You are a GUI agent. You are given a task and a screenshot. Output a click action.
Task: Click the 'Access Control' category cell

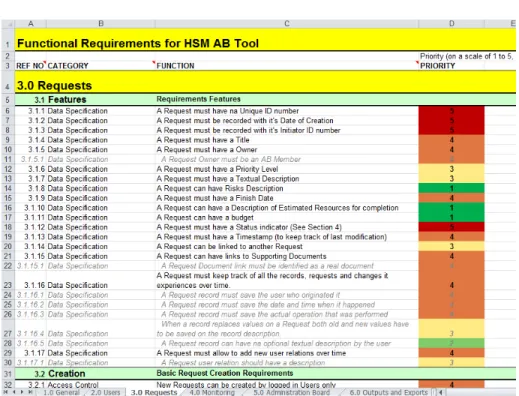click(101, 385)
